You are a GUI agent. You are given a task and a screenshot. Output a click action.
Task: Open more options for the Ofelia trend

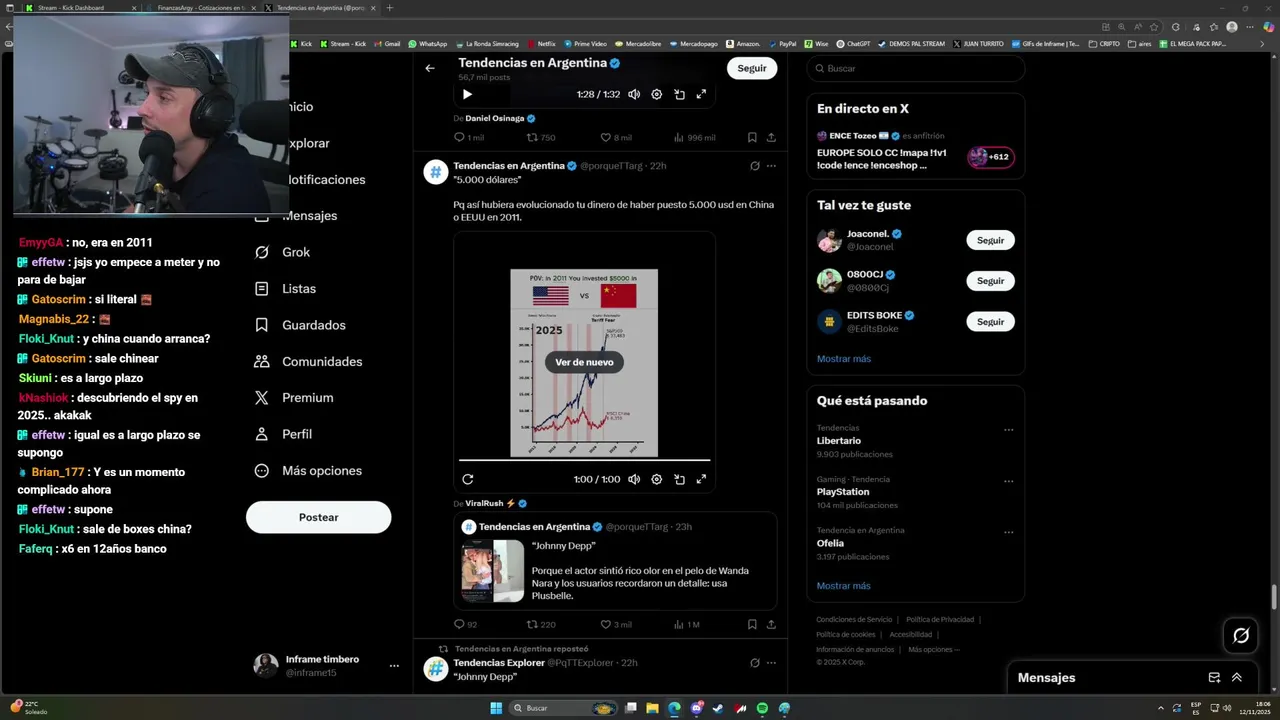pos(1008,533)
